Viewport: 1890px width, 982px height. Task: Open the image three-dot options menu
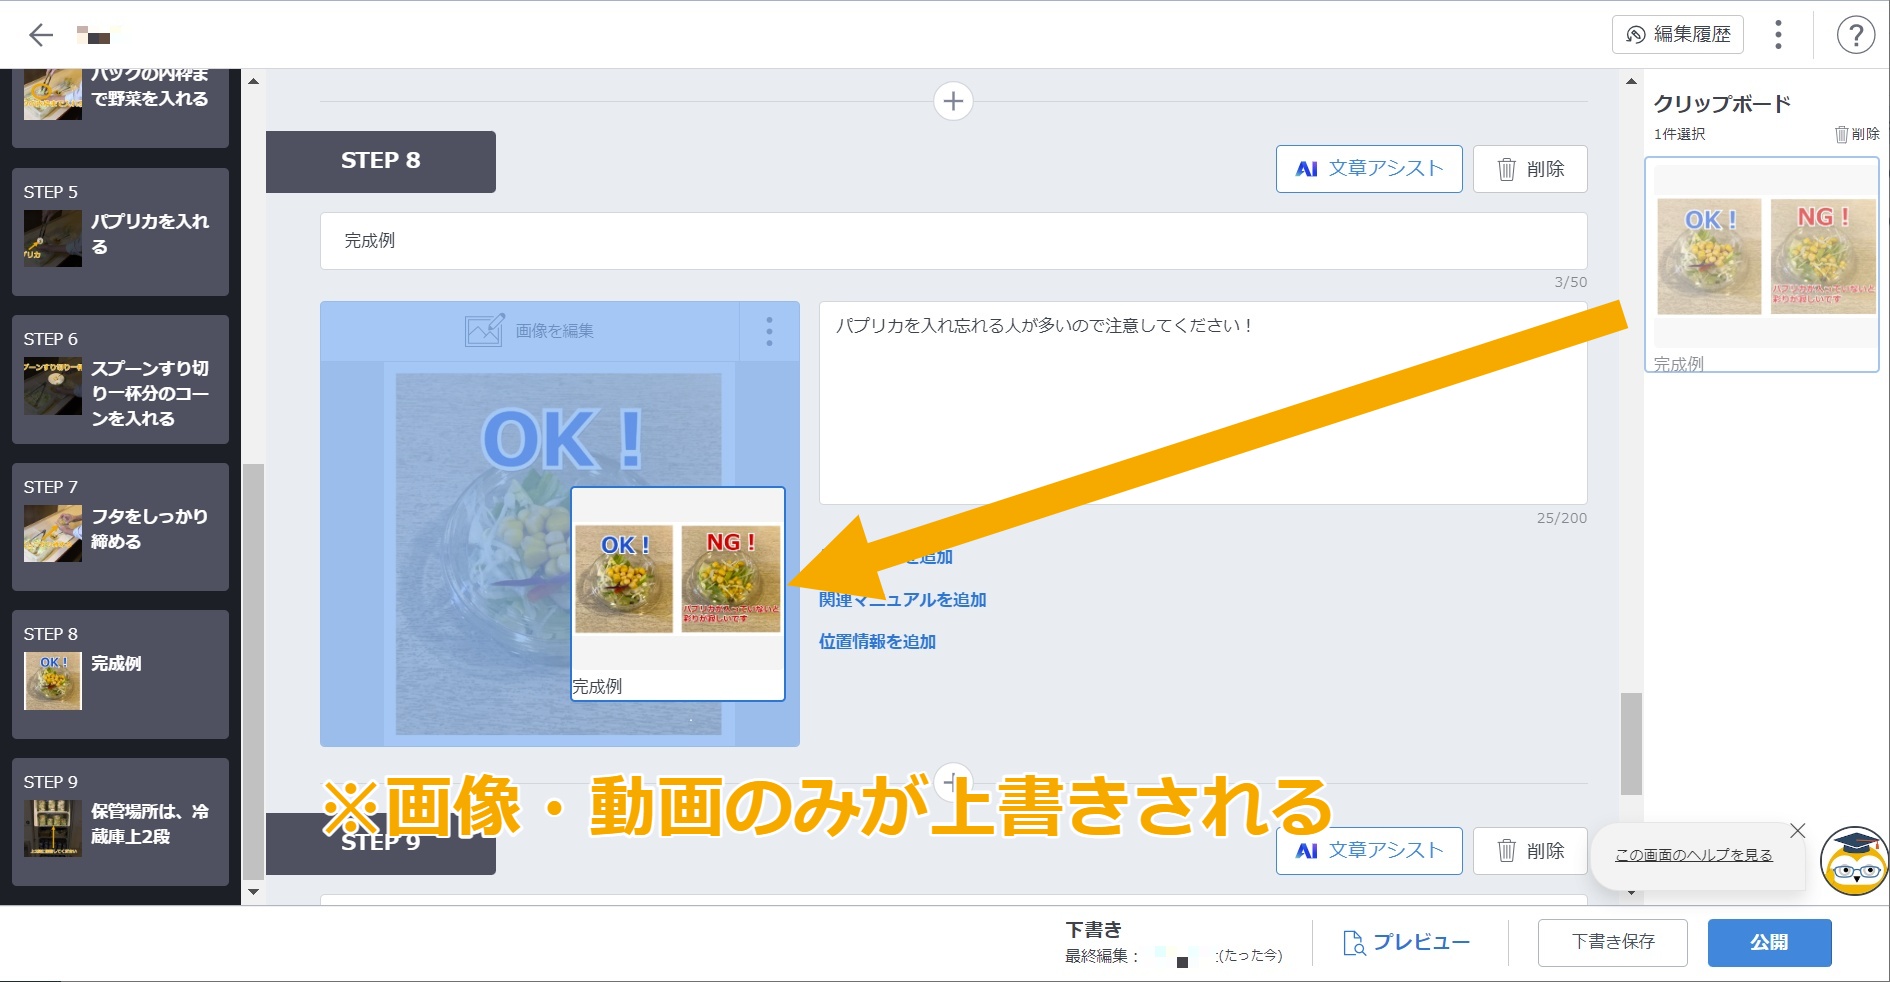pyautogui.click(x=769, y=331)
